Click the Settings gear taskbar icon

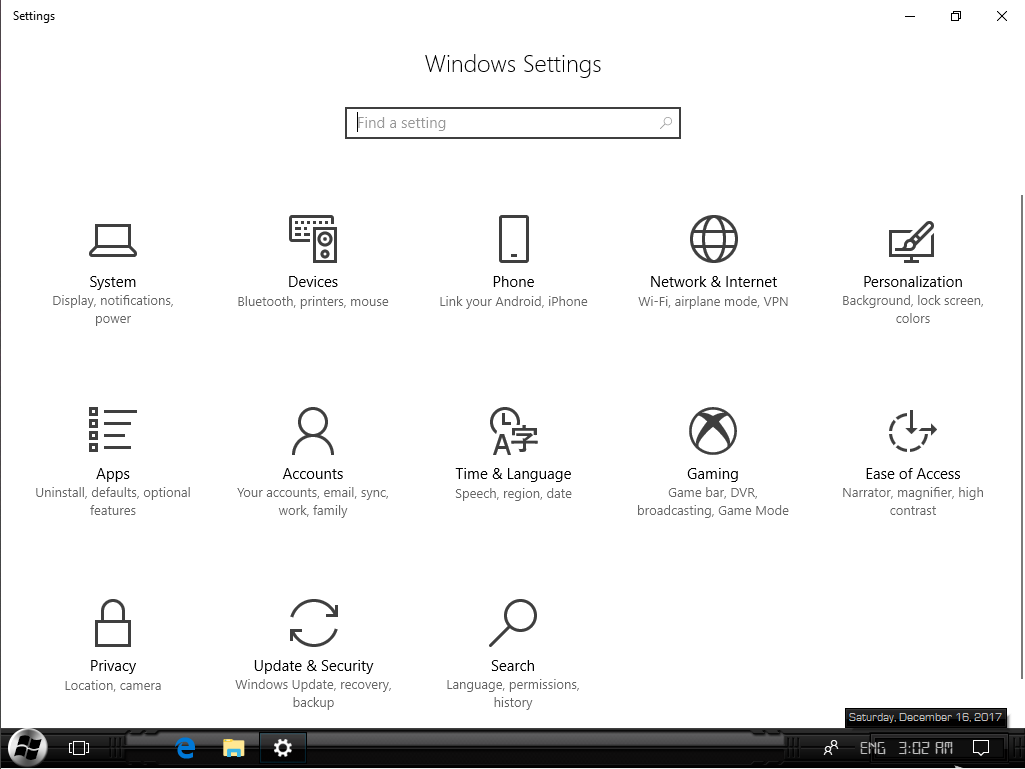click(282, 747)
